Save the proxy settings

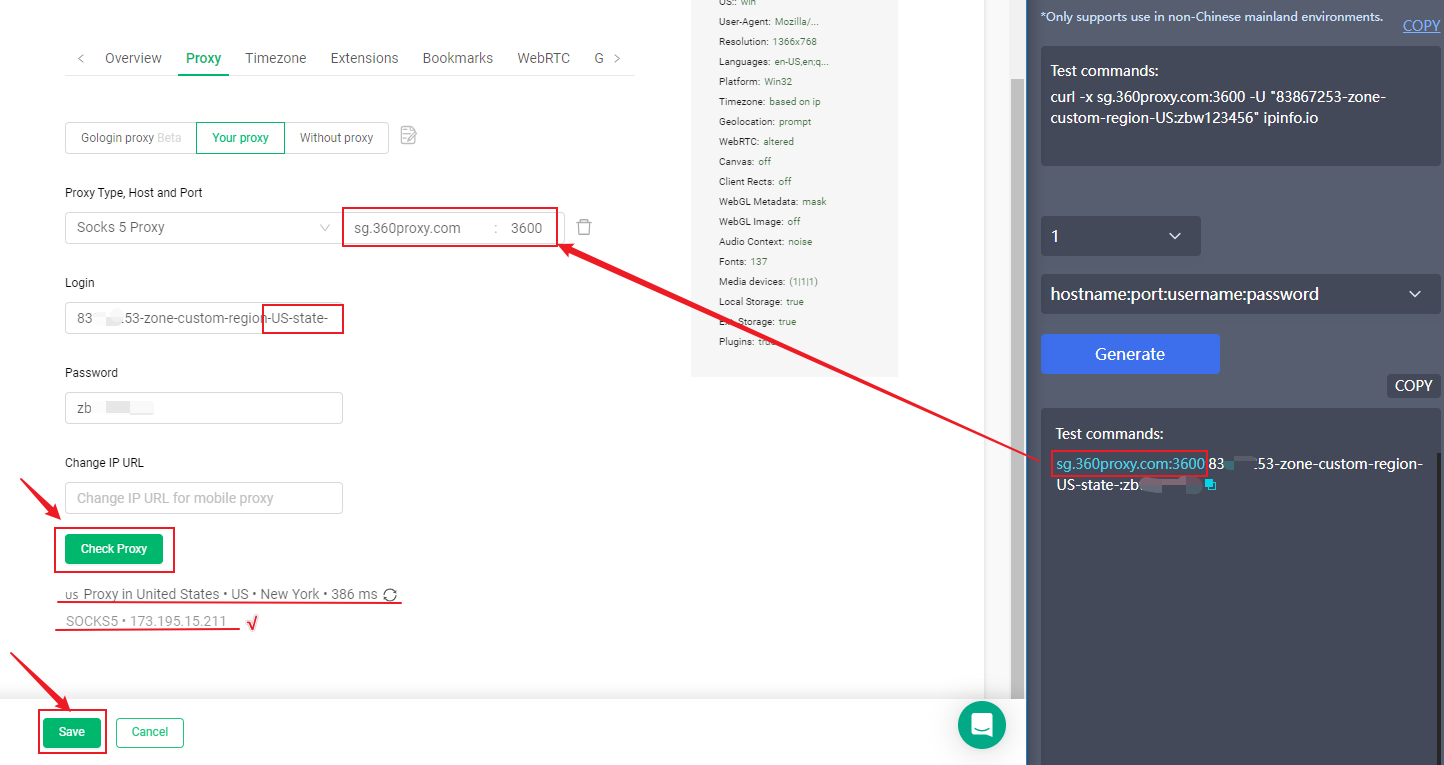72,732
